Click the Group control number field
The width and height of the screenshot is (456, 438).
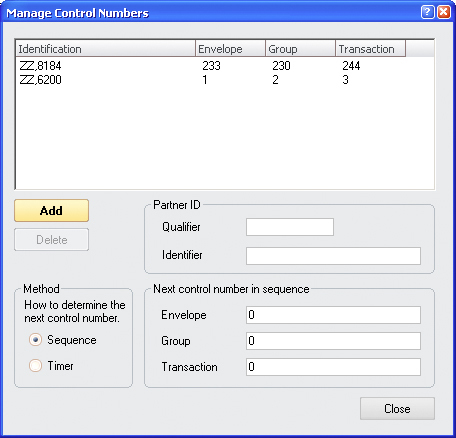pyautogui.click(x=333, y=341)
